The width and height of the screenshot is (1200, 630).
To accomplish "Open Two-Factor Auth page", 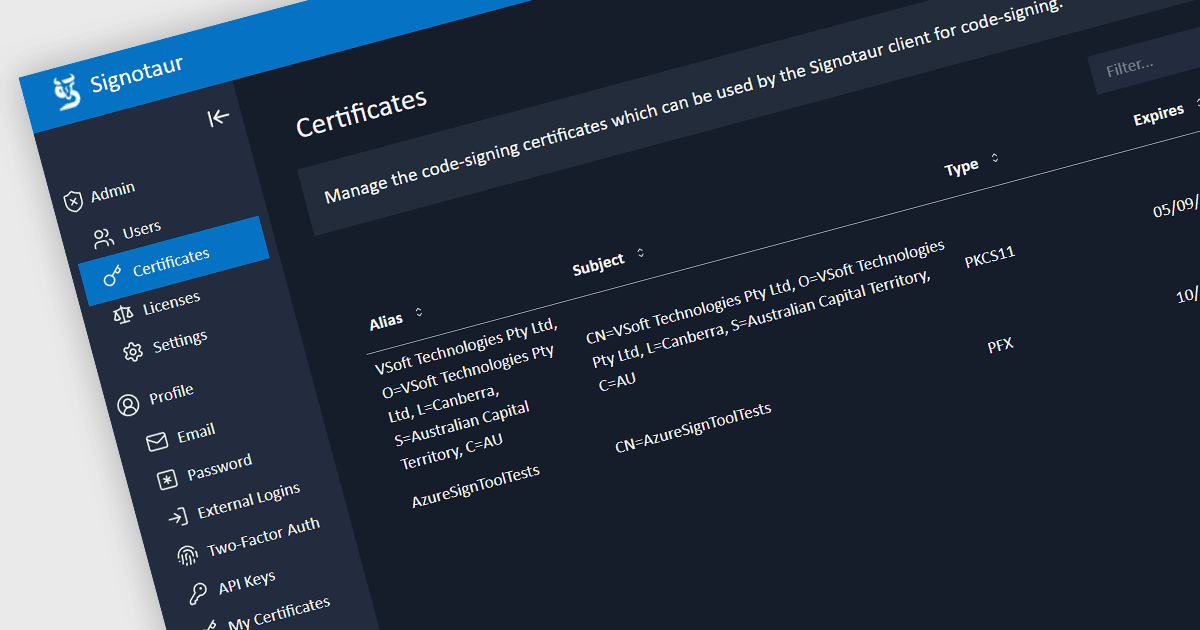I will pyautogui.click(x=263, y=538).
